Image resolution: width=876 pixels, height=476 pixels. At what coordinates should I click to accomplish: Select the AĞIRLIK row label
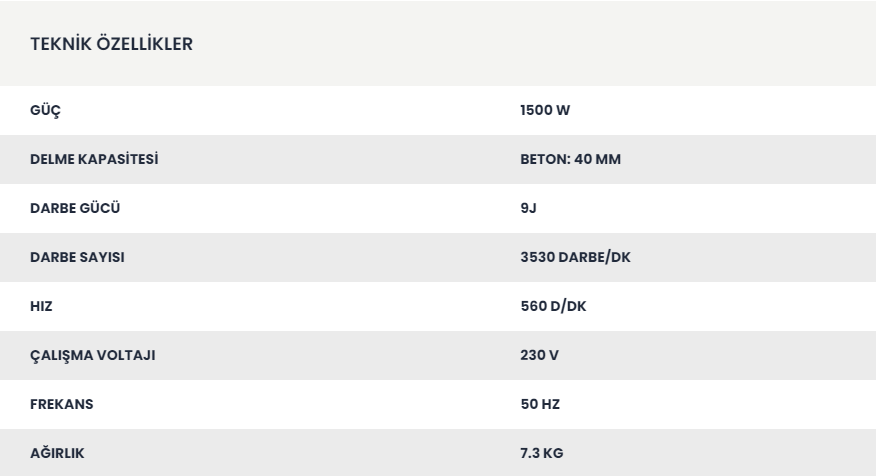click(57, 453)
